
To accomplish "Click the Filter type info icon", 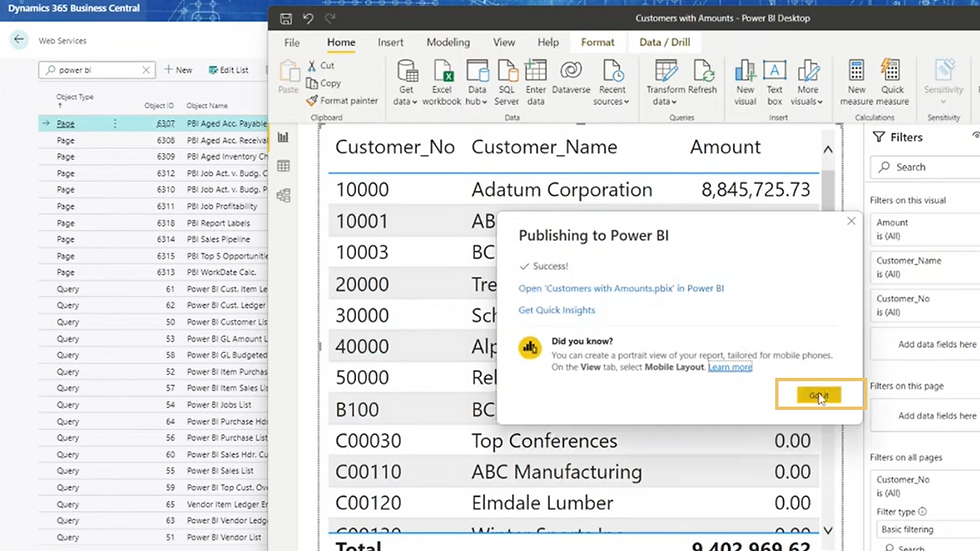I will pos(922,512).
